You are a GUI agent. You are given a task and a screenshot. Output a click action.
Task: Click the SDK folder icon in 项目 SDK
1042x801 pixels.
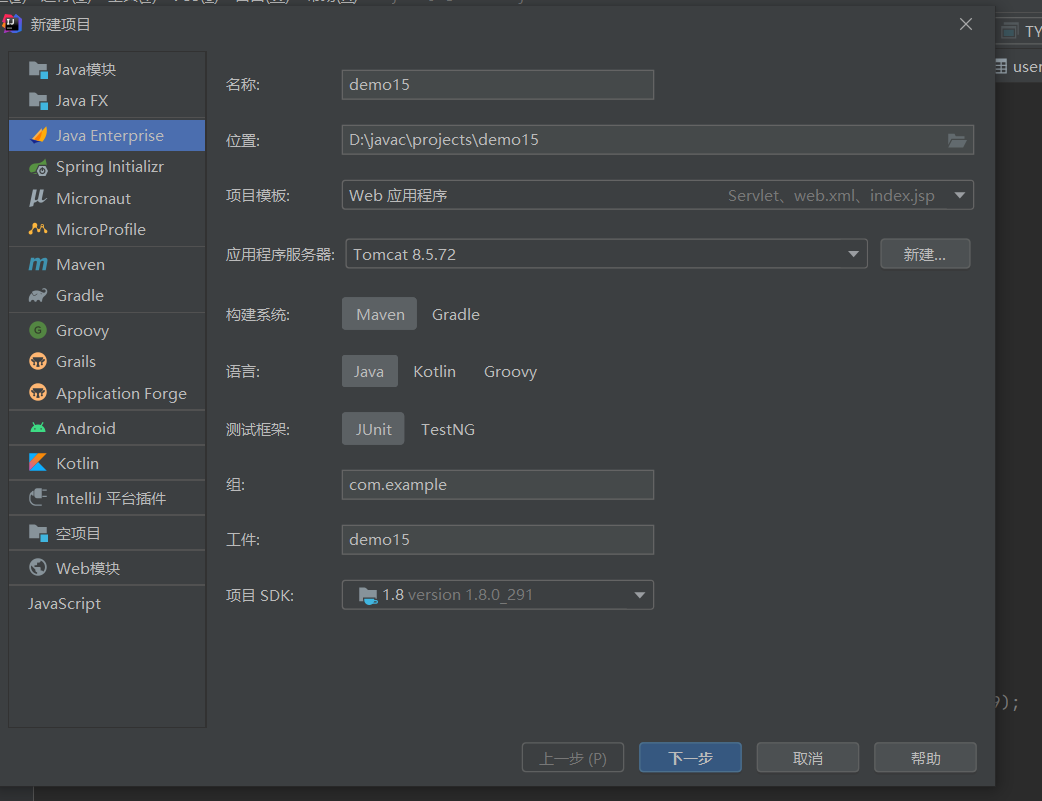[367, 595]
